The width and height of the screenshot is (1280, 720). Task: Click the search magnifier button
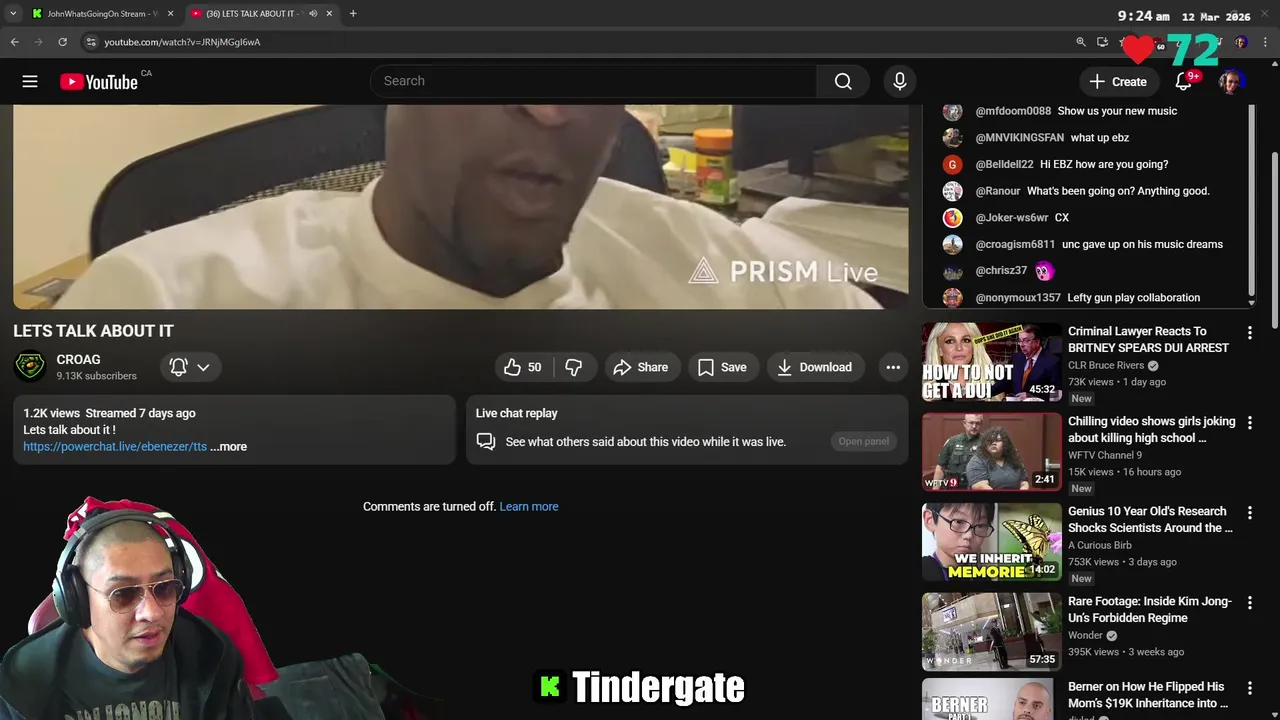point(843,81)
